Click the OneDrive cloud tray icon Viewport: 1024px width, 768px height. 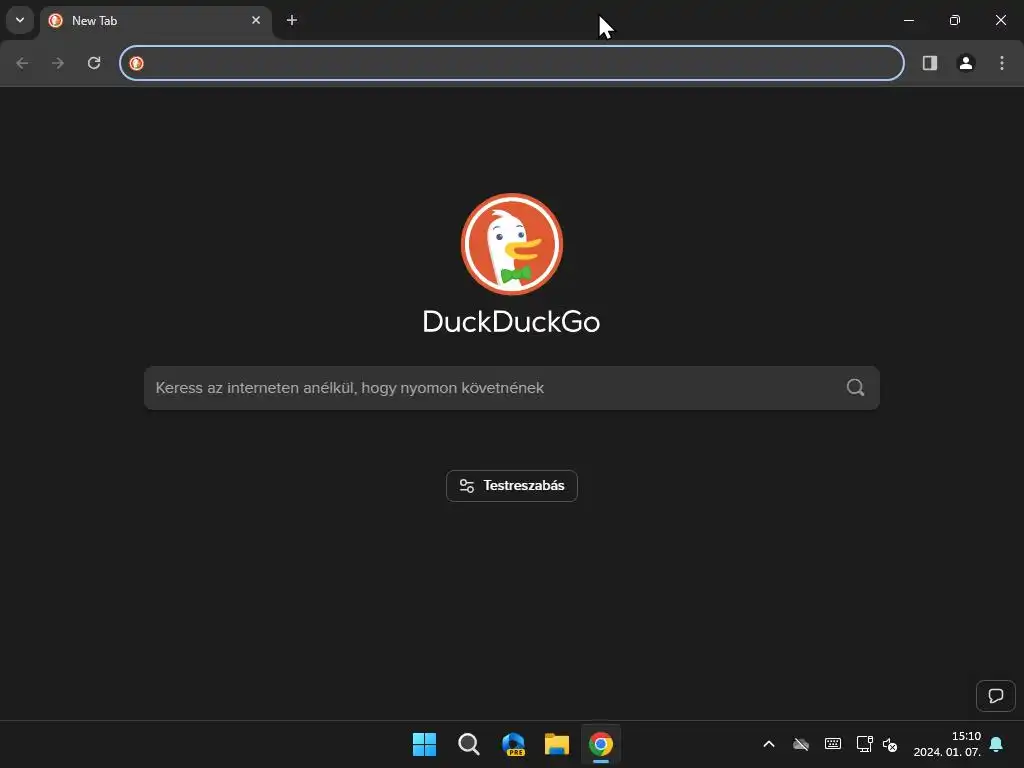click(x=801, y=744)
